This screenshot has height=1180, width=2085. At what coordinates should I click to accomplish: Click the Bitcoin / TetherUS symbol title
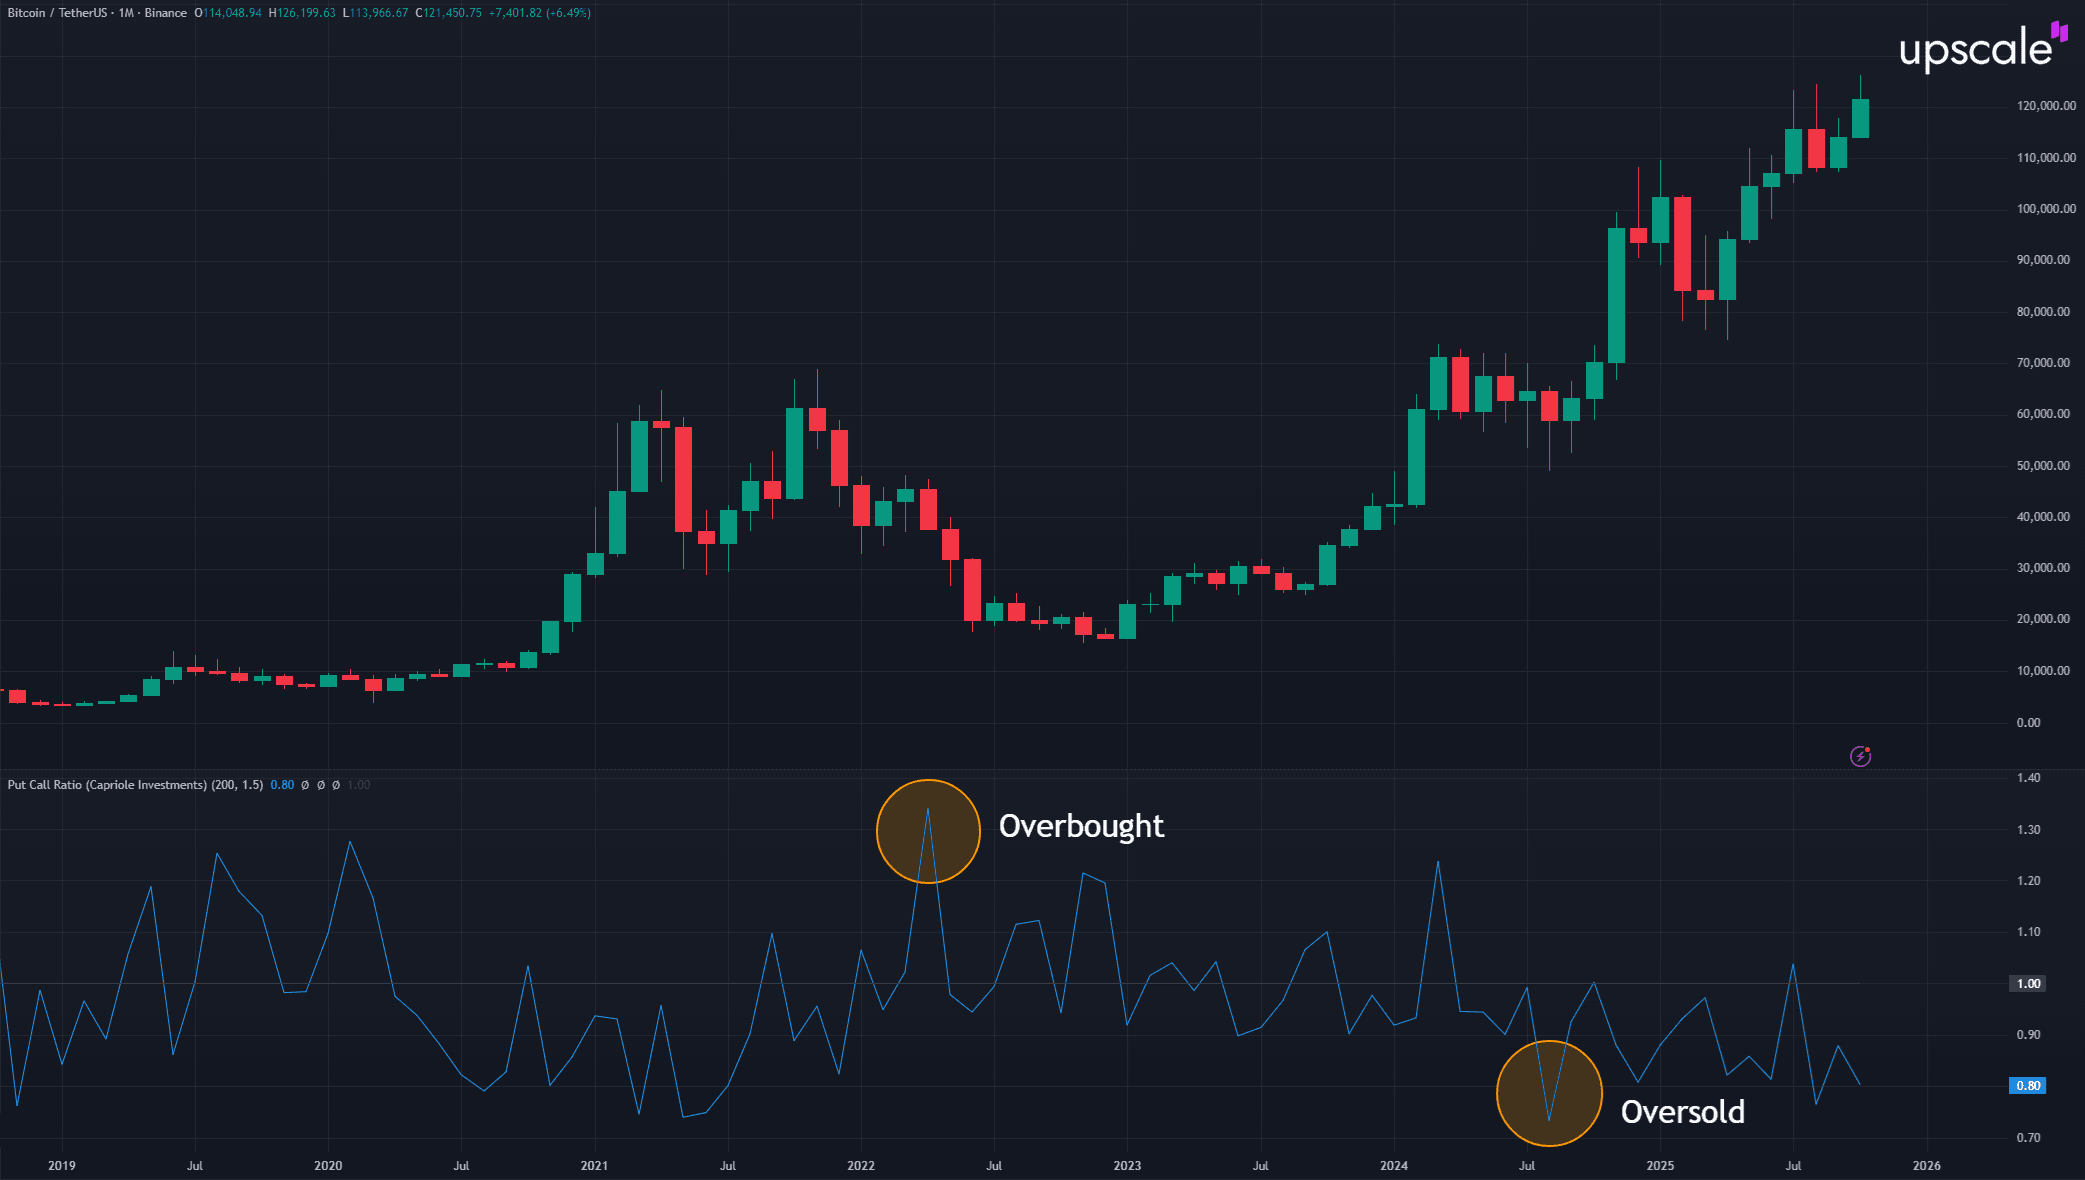coord(56,13)
